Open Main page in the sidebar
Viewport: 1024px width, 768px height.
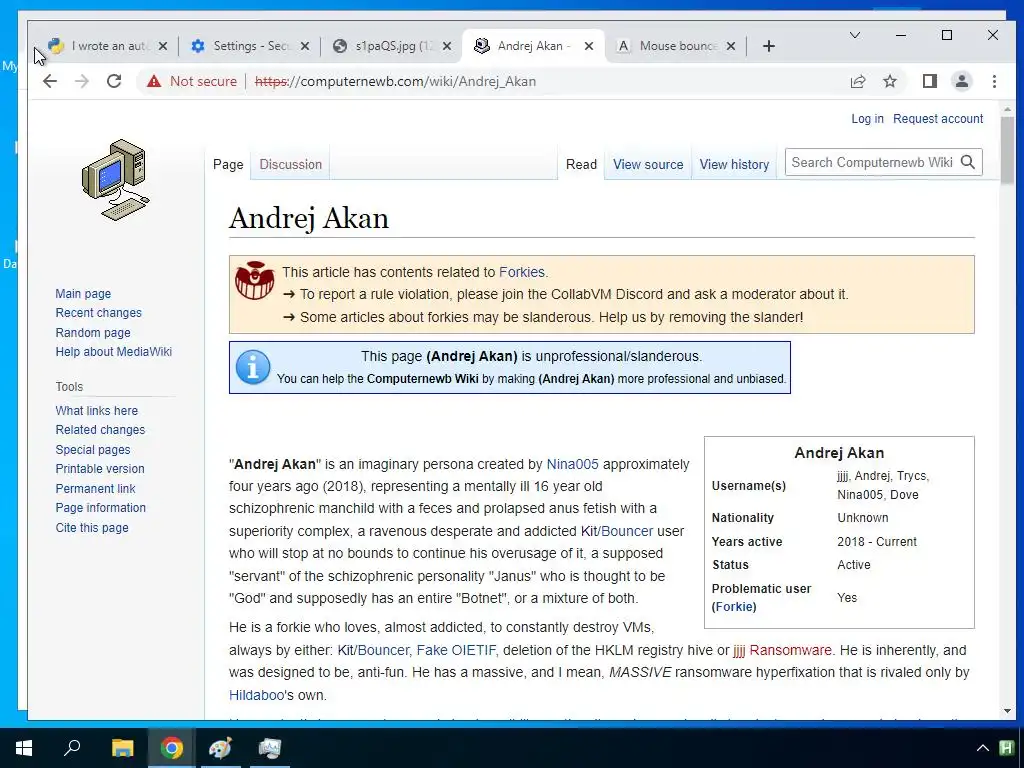click(83, 294)
